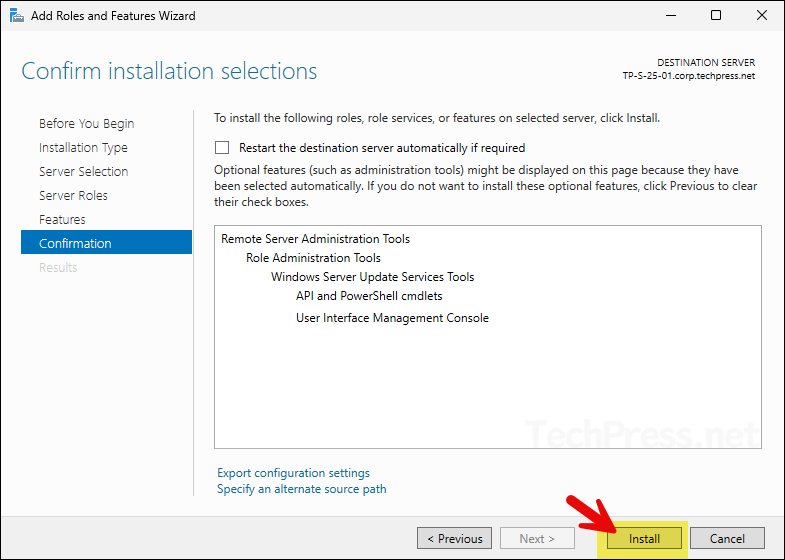Navigate to the Server Roles step
Viewport: 785px width, 560px height.
tap(73, 196)
